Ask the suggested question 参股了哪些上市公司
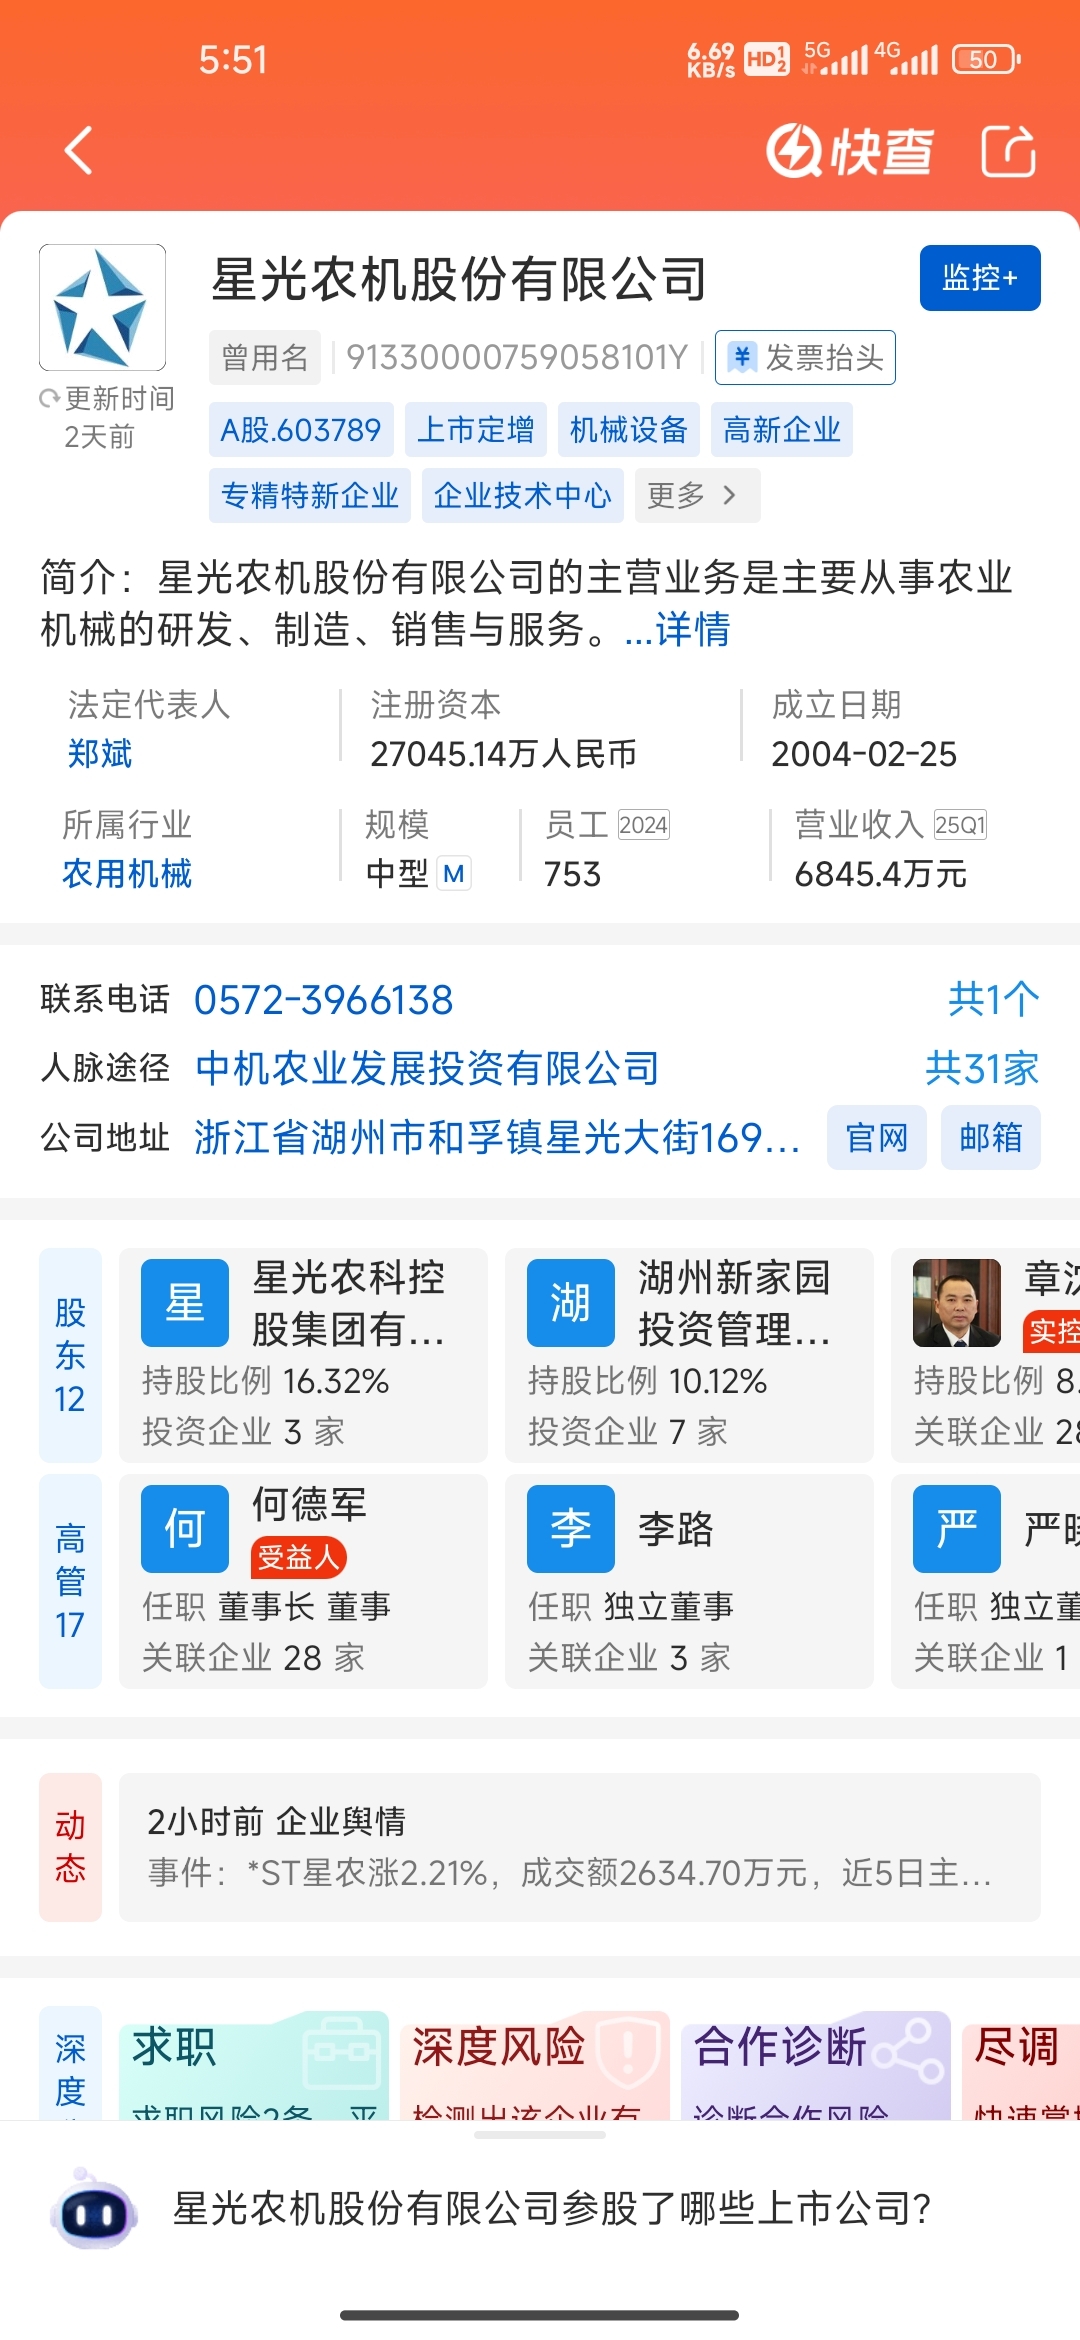Viewport: 1080px width, 2340px height. pyautogui.click(x=552, y=2209)
